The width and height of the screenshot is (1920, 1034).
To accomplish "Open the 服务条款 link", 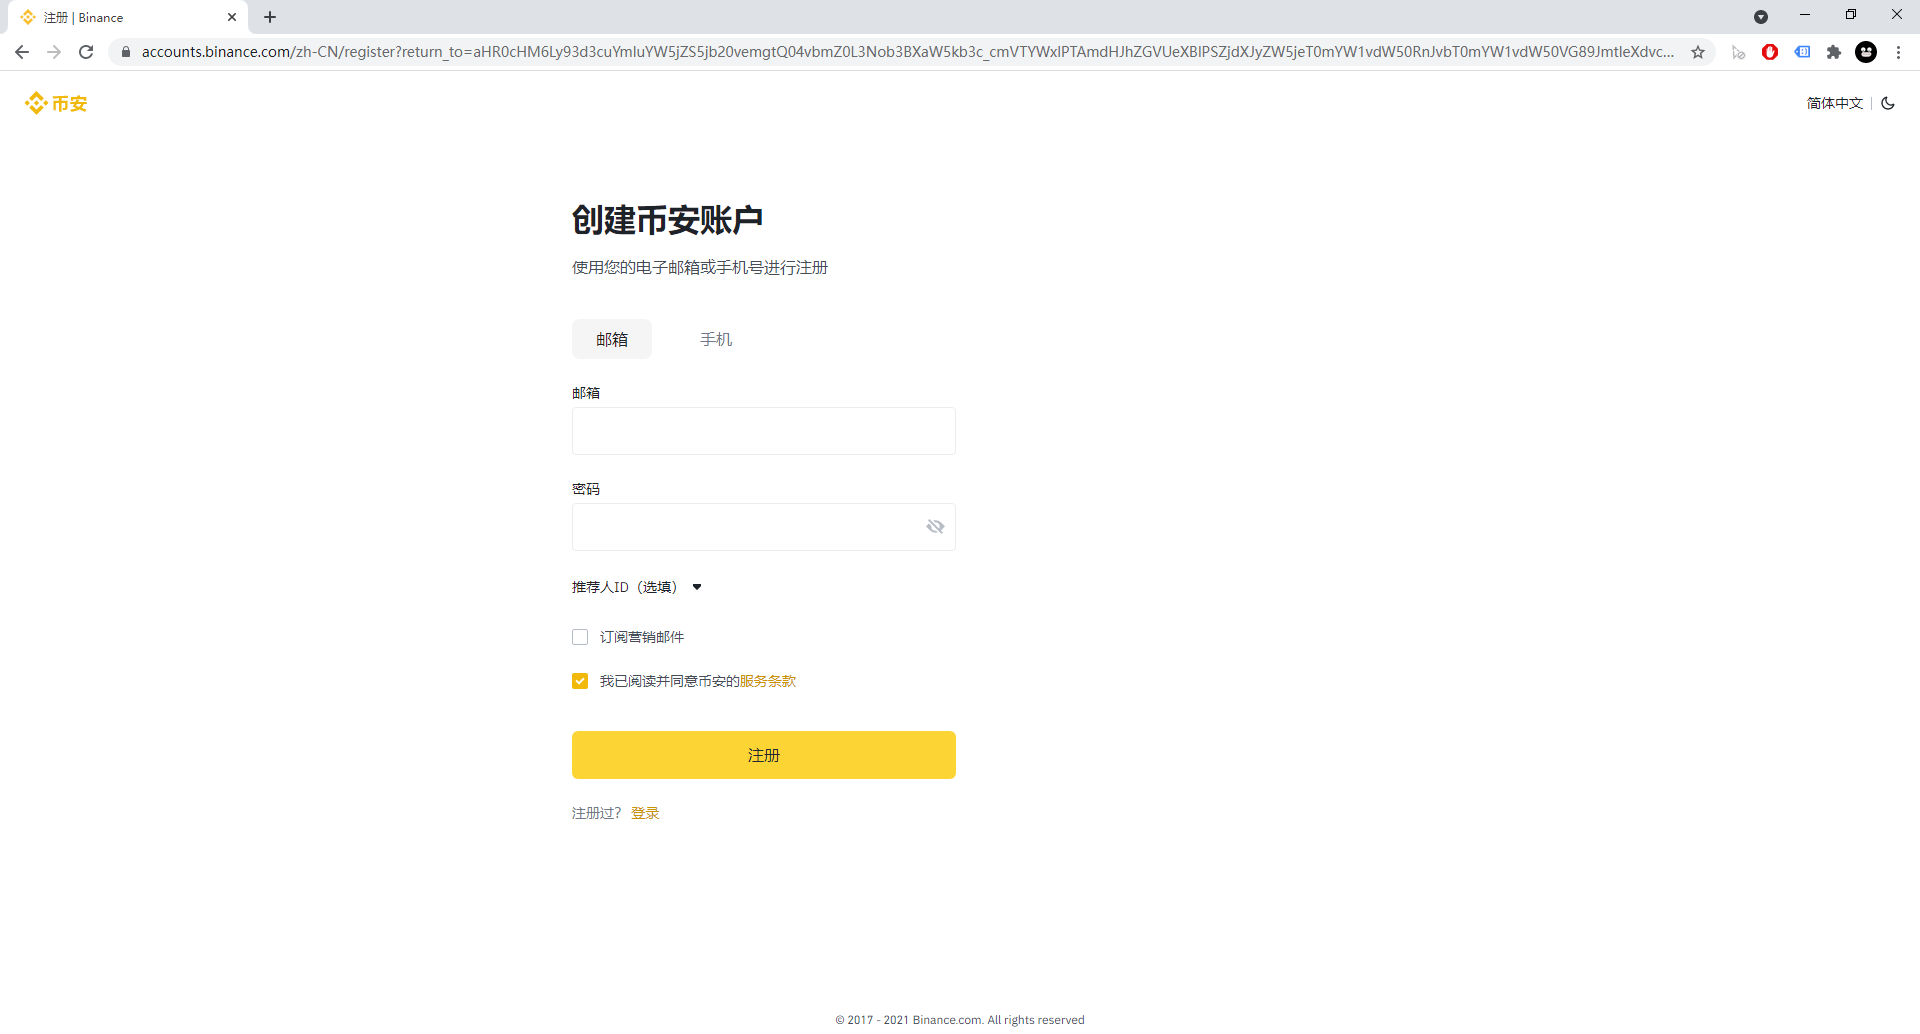I will pyautogui.click(x=768, y=681).
